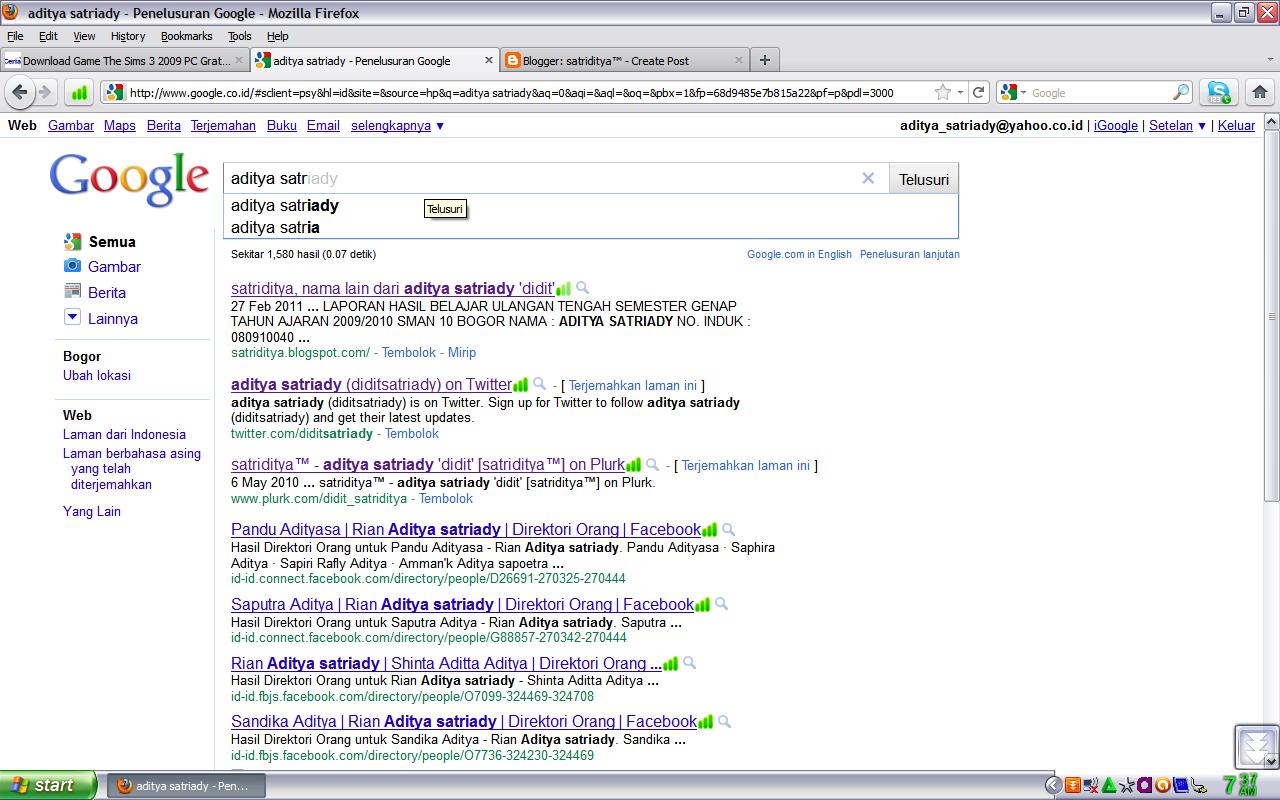Open the View menu

[84, 36]
